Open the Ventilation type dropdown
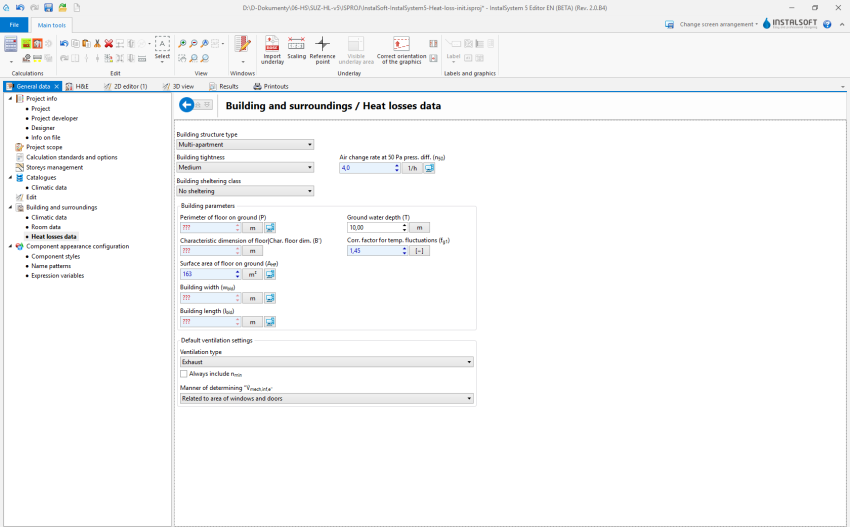 (x=326, y=362)
